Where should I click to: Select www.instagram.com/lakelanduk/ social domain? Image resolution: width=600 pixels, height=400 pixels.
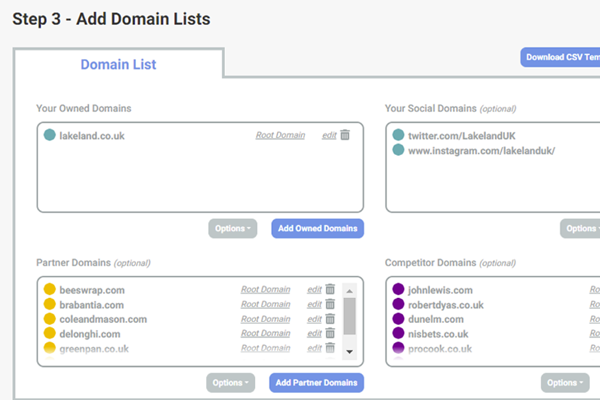click(481, 151)
